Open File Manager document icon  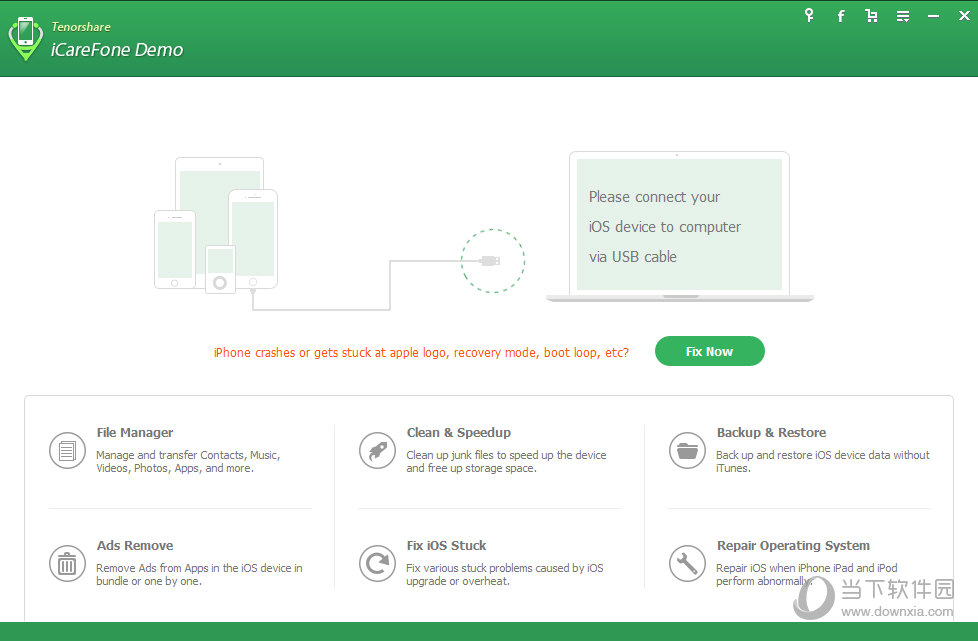(67, 450)
